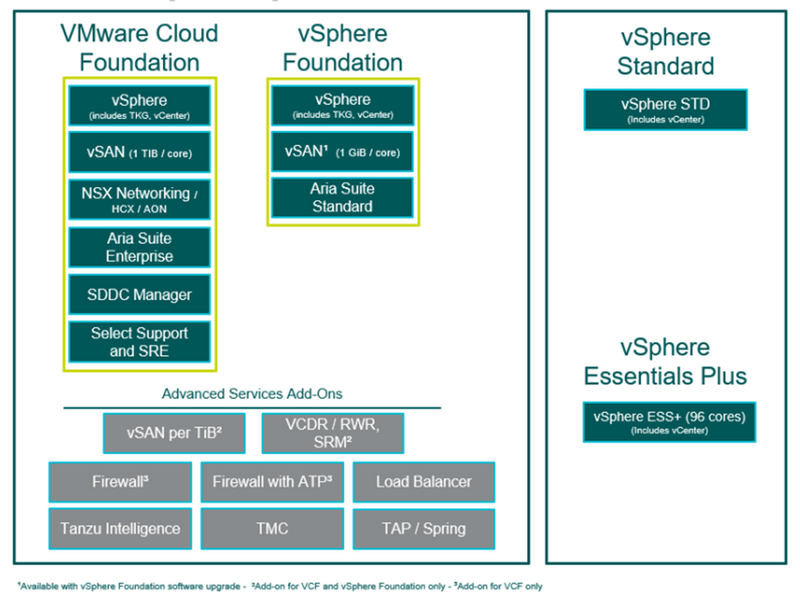Select the vSphere ESS+ (96 cores) box

(669, 421)
